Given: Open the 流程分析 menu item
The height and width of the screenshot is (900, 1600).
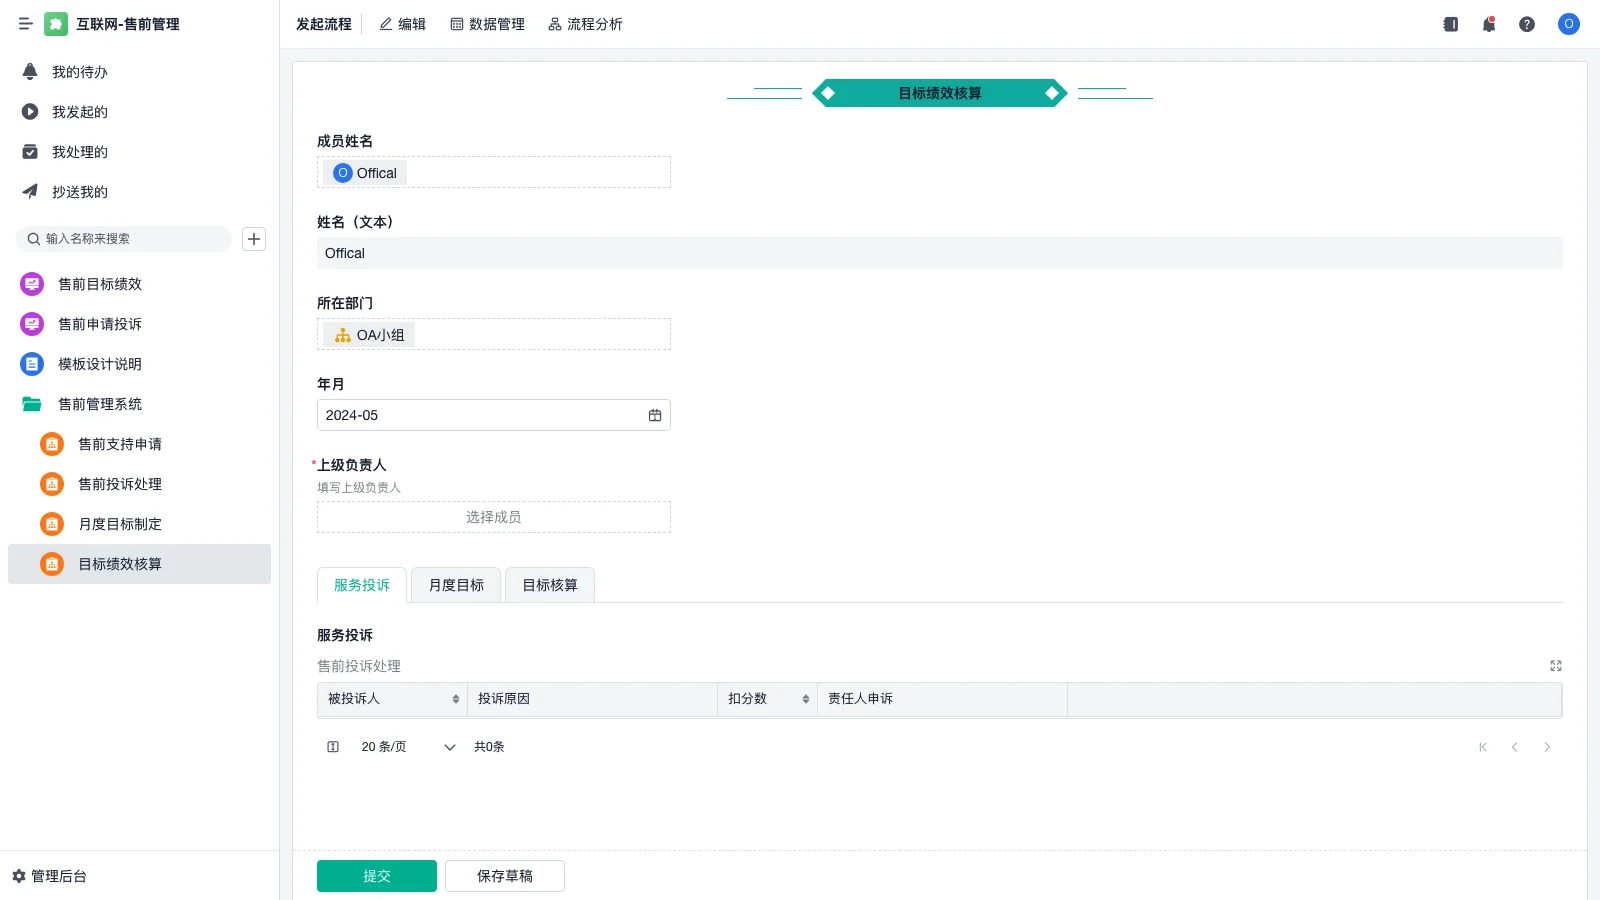Looking at the screenshot, I should pyautogui.click(x=585, y=24).
